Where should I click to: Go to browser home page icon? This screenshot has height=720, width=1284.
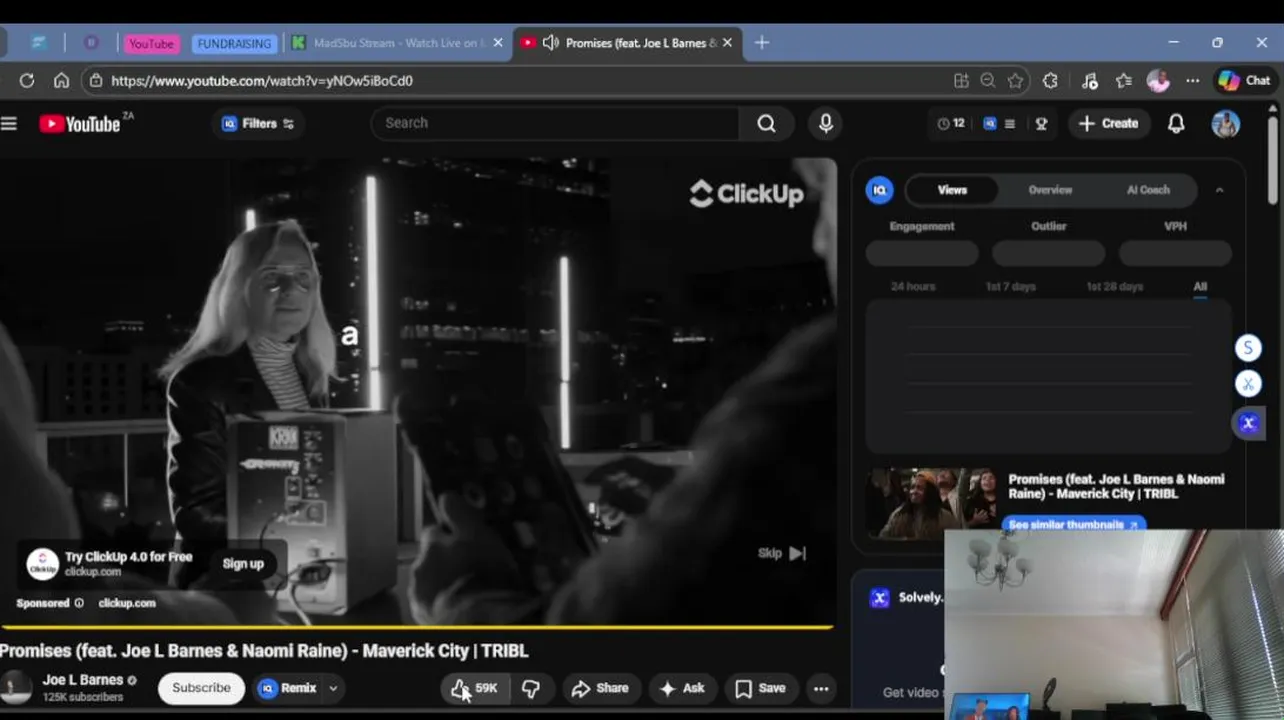(61, 80)
